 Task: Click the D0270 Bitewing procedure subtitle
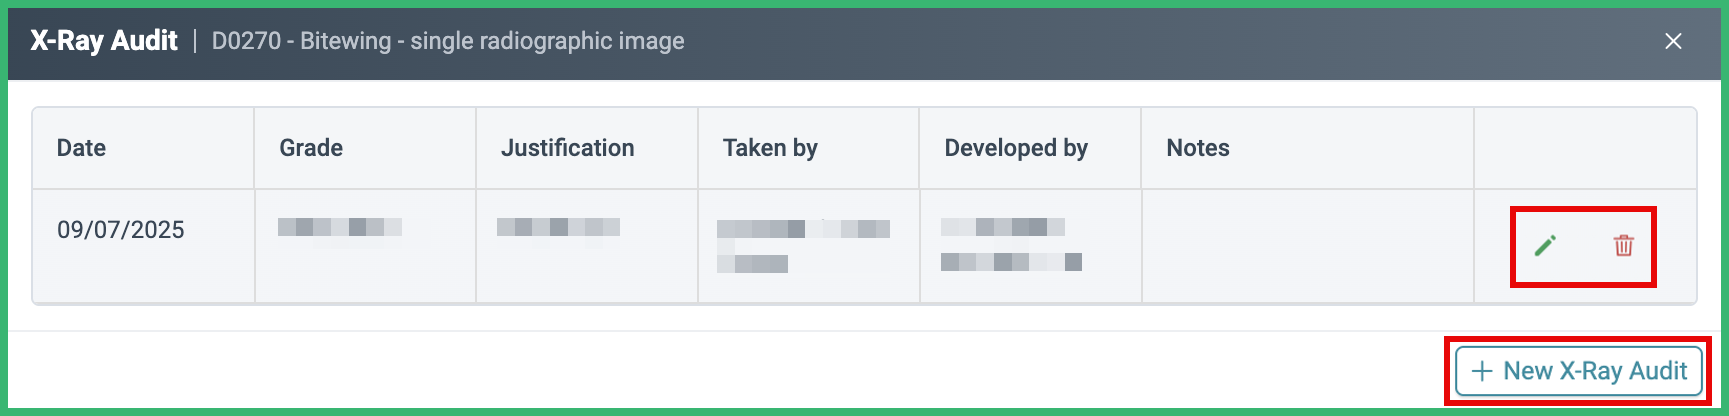pyautogui.click(x=448, y=41)
